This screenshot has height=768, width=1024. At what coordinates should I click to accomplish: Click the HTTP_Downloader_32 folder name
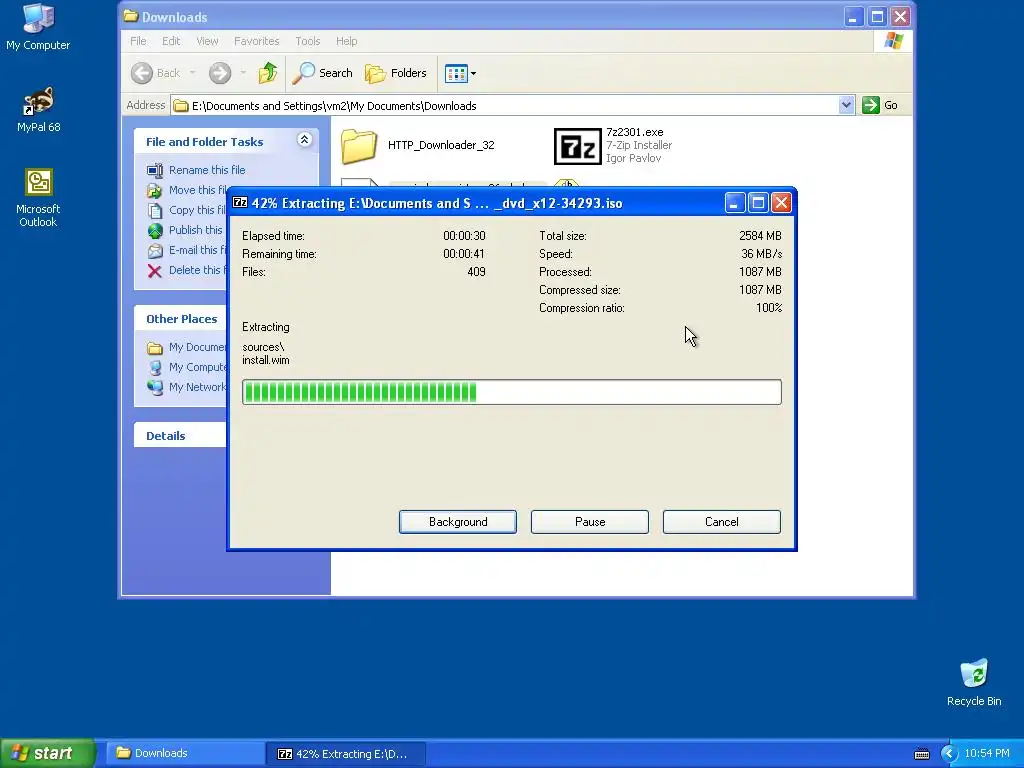[x=441, y=145]
